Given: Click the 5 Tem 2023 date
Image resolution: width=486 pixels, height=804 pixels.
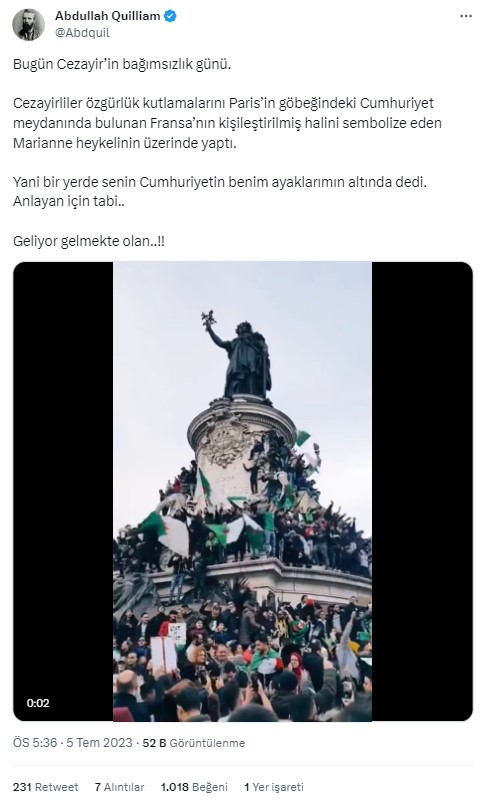Looking at the screenshot, I should pos(99,742).
